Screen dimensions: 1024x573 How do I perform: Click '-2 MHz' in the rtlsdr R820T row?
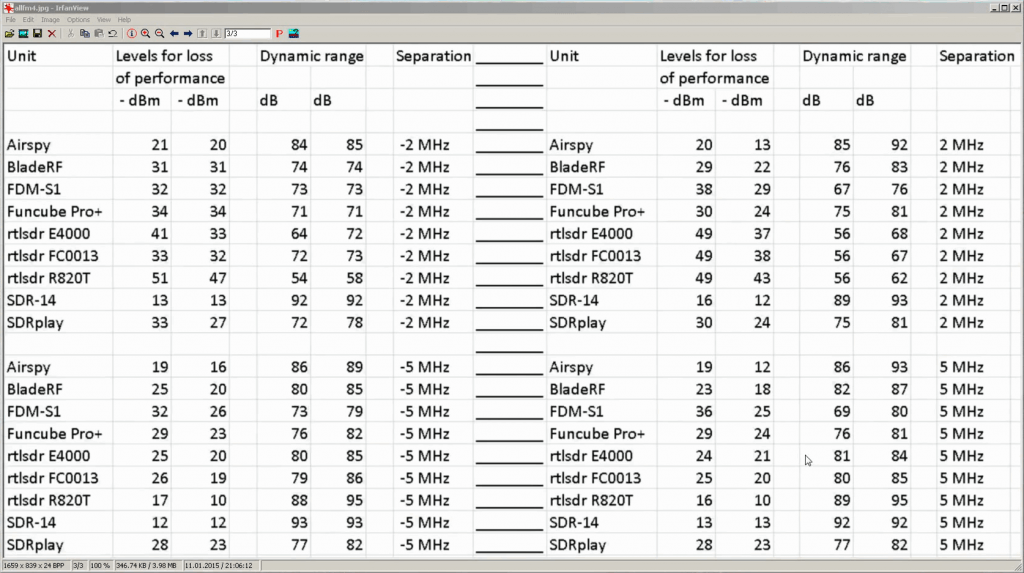pyautogui.click(x=424, y=278)
